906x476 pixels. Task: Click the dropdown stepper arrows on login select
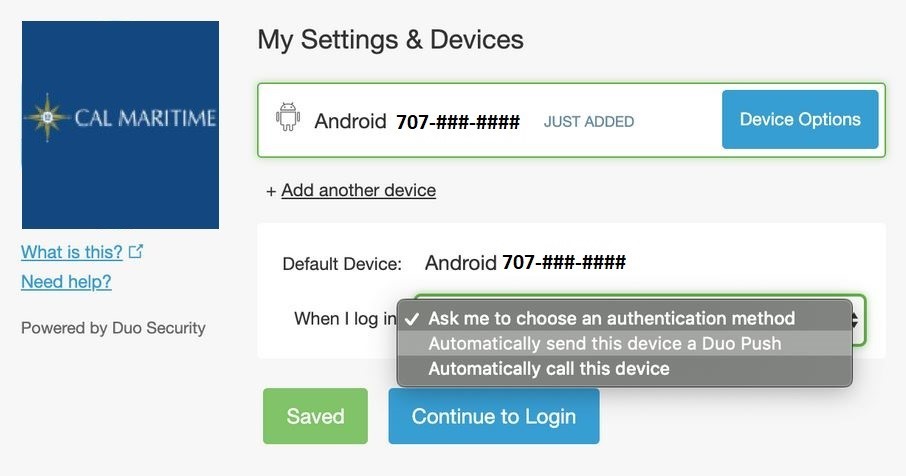(856, 320)
